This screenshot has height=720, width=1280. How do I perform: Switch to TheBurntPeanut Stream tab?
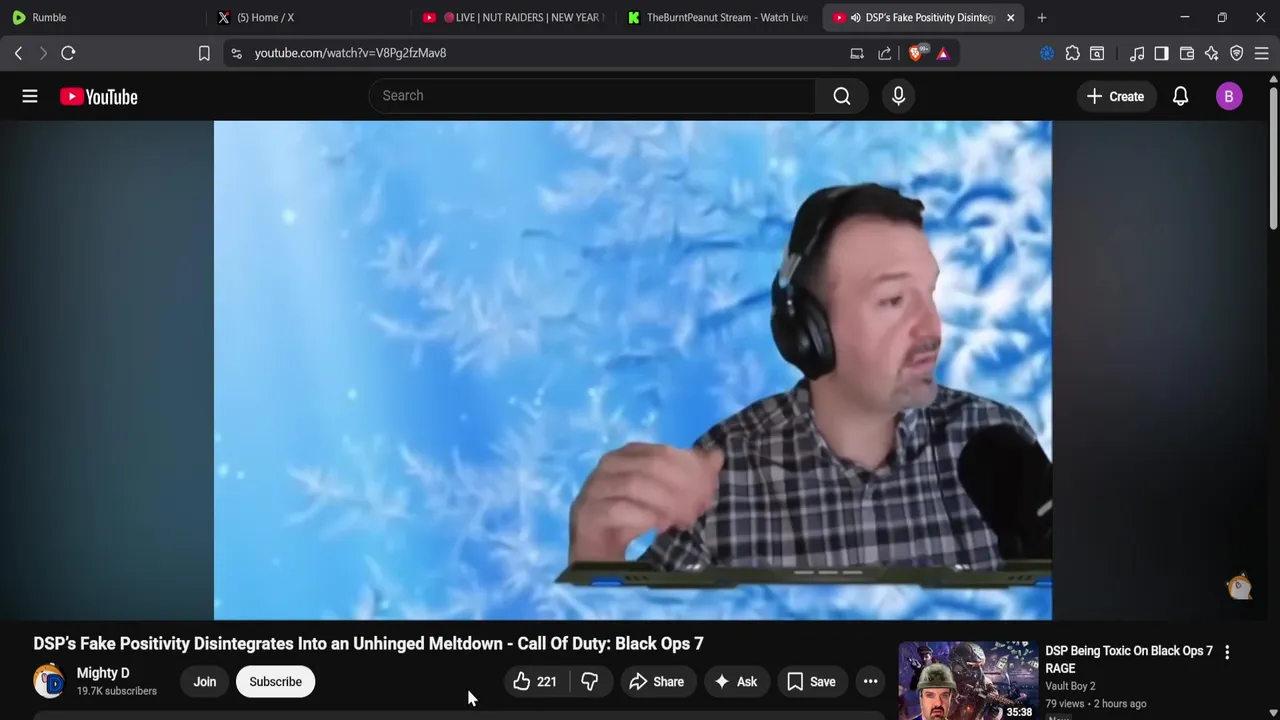(717, 17)
